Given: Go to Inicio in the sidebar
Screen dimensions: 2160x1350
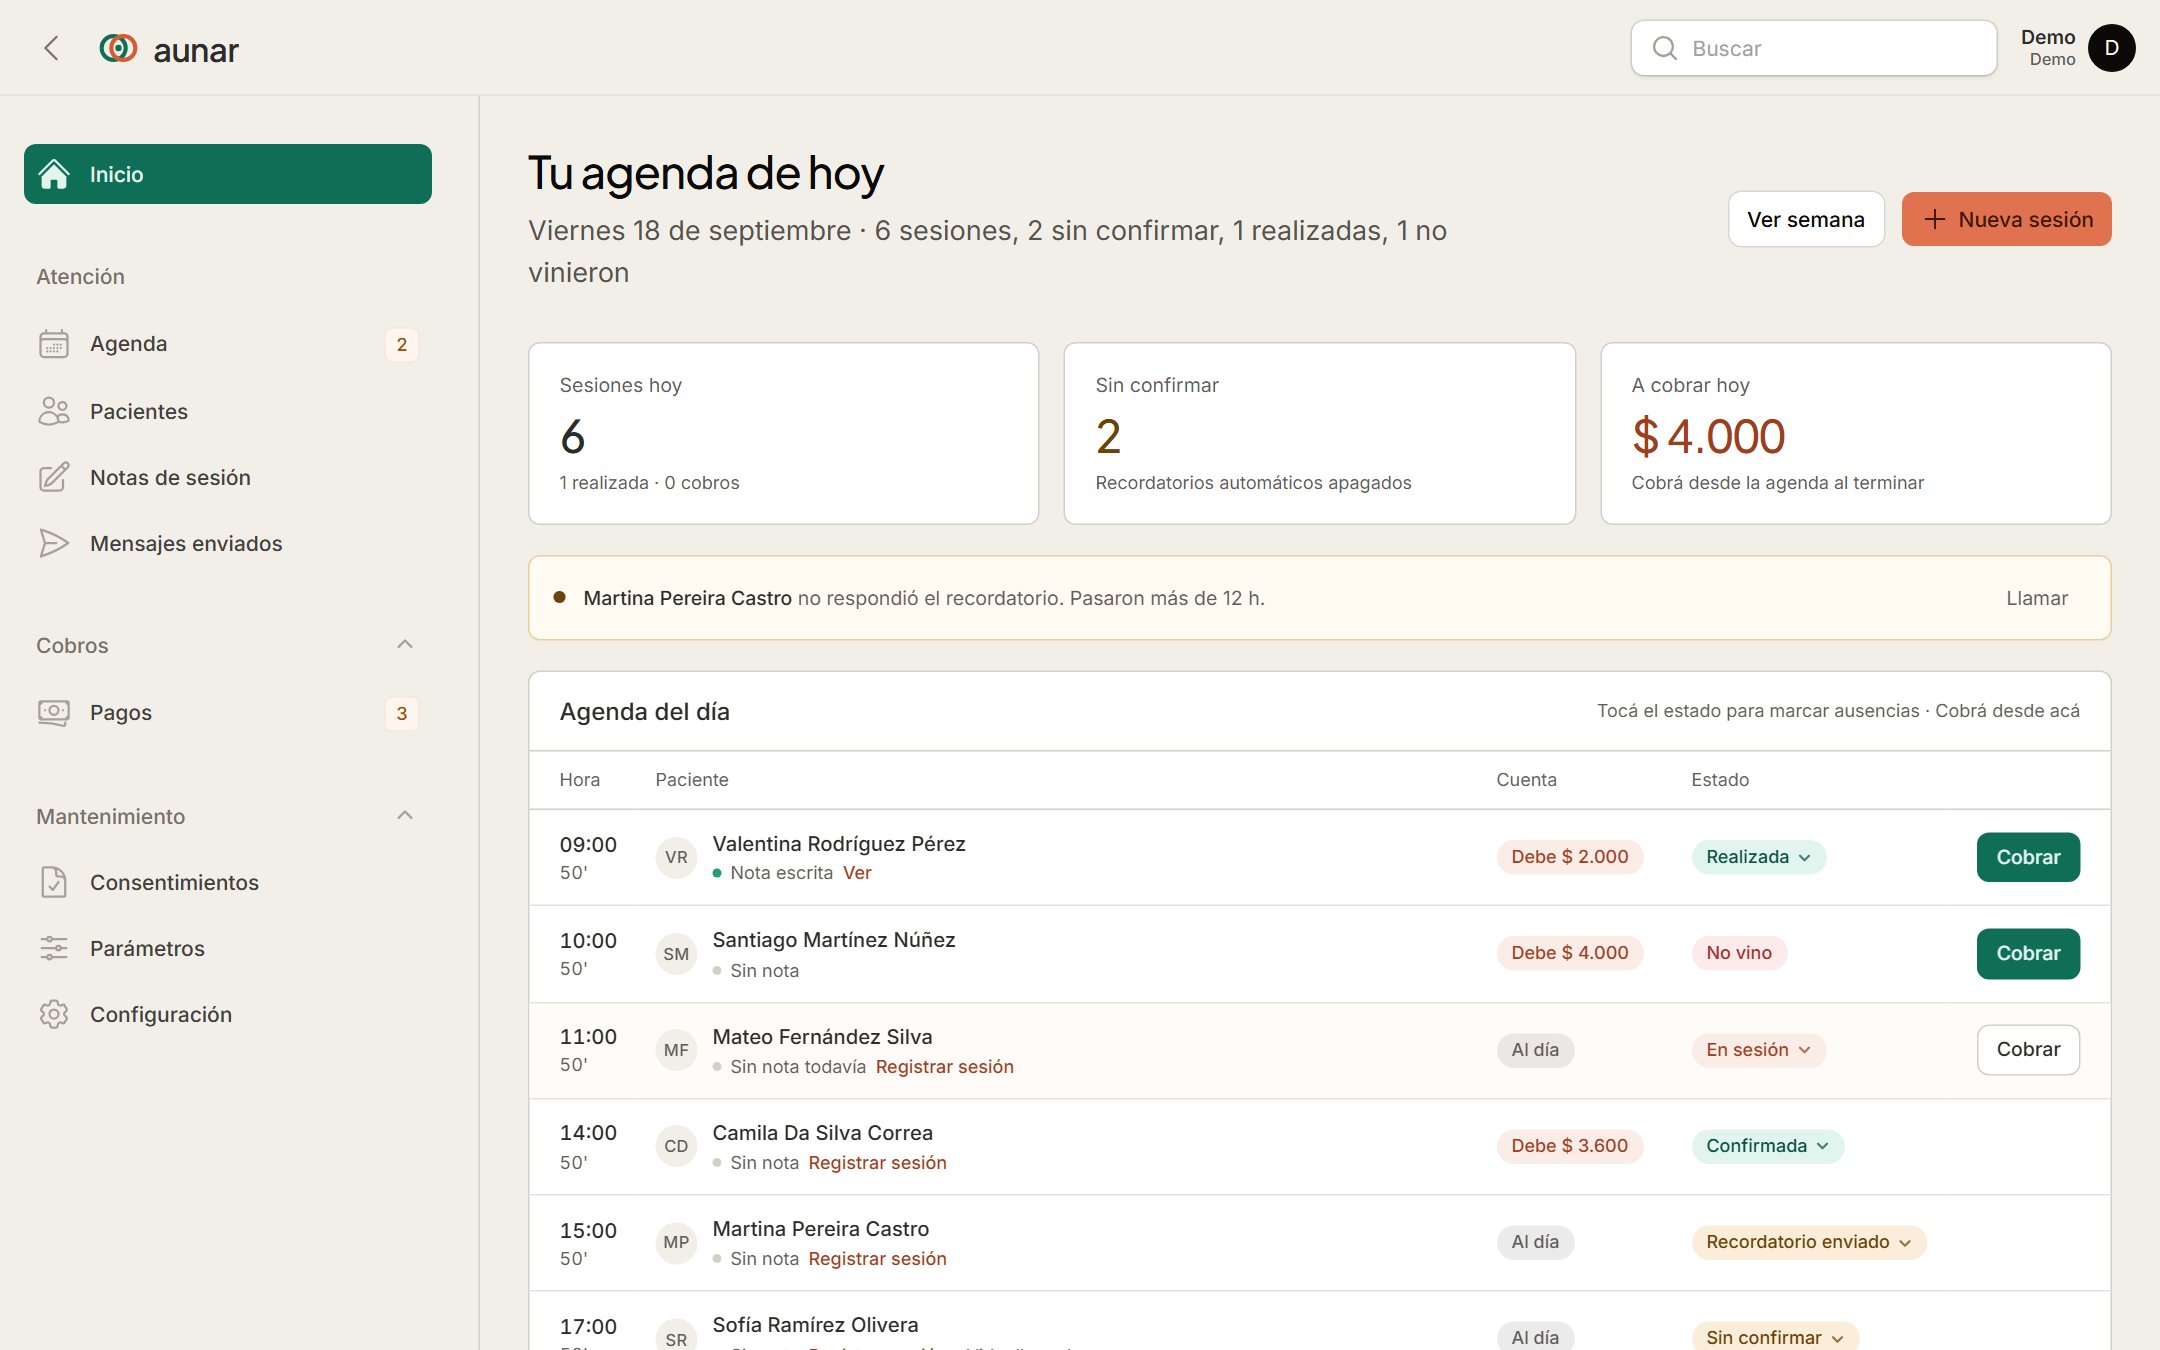Looking at the screenshot, I should pyautogui.click(x=228, y=174).
